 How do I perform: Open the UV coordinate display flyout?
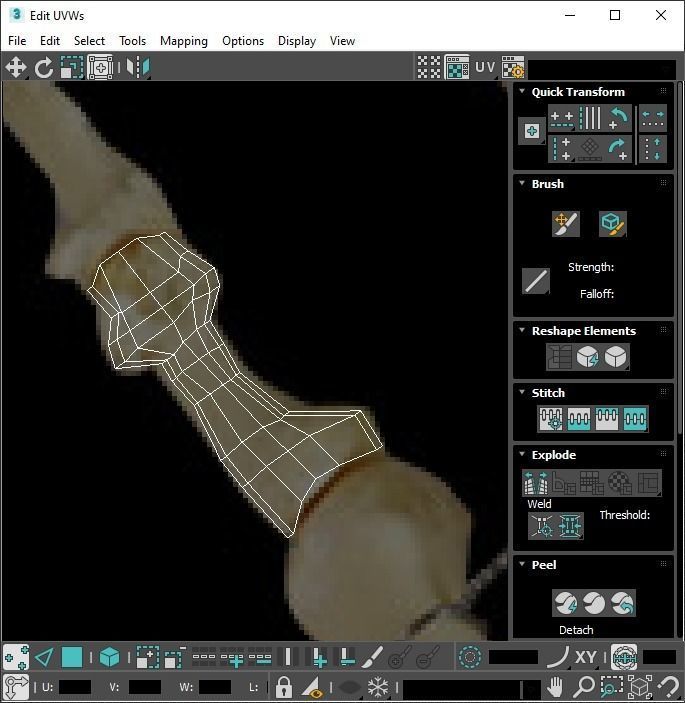(x=485, y=67)
